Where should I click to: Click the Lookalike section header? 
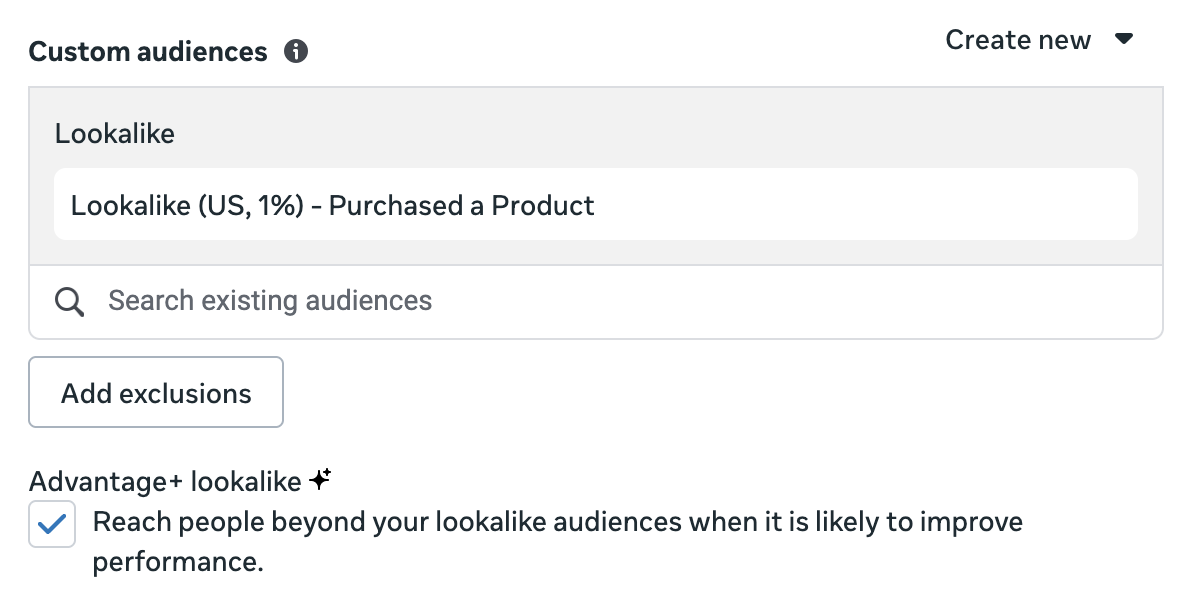115,134
